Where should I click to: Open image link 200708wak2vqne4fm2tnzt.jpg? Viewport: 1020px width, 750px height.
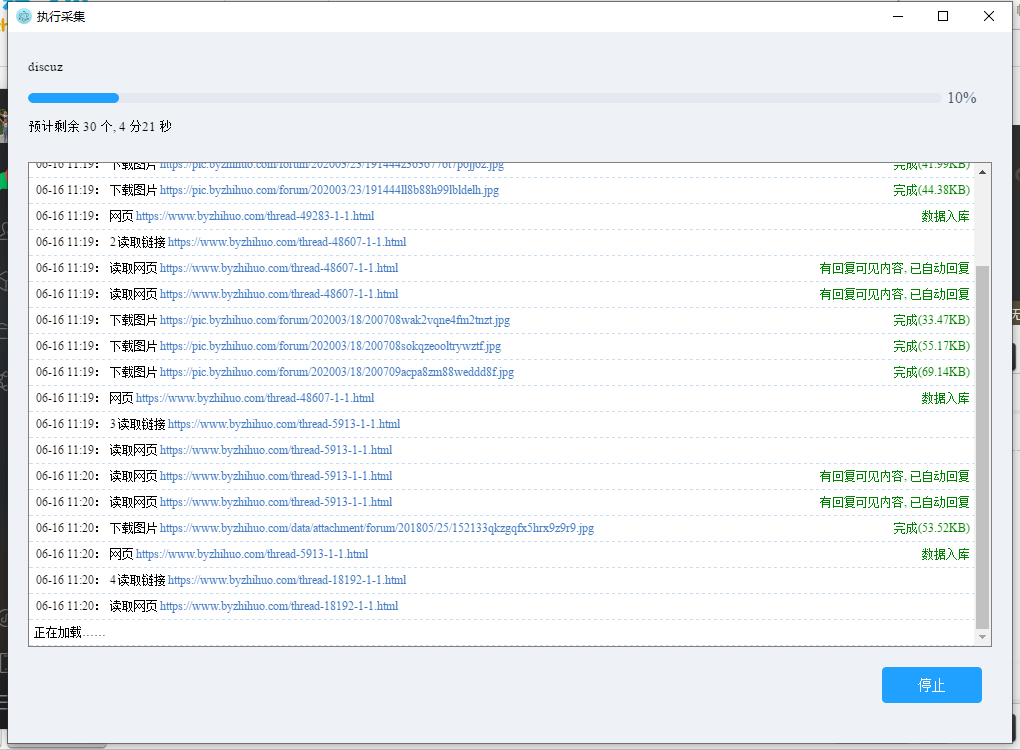335,320
